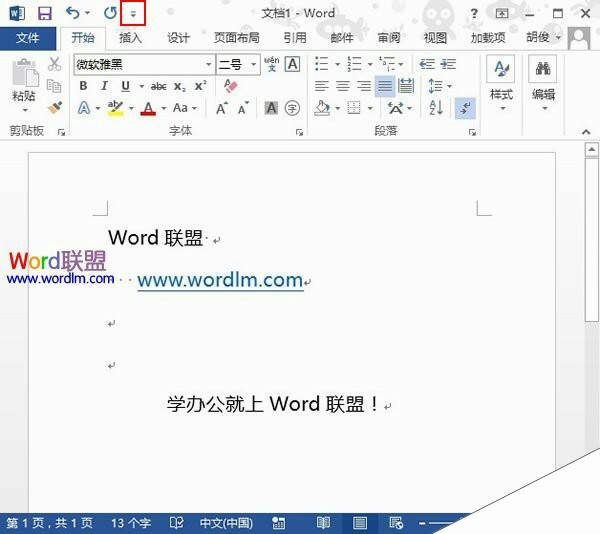Image resolution: width=600 pixels, height=534 pixels.
Task: Apply the yellow text highlight color
Action: (115, 108)
